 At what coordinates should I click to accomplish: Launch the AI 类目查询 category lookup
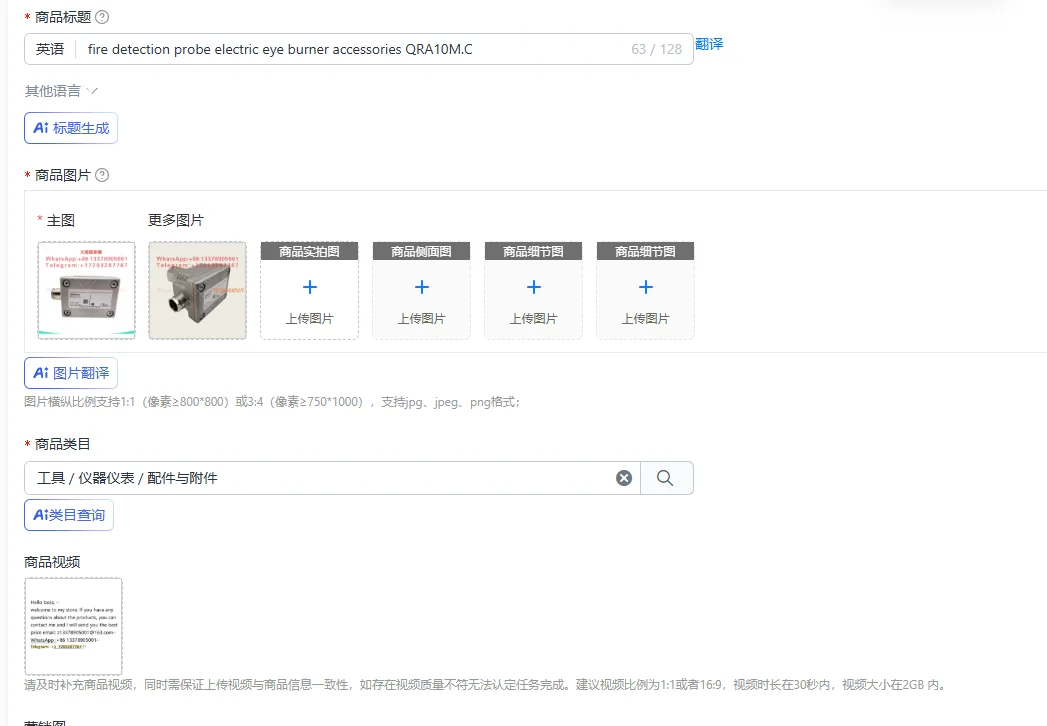(x=69, y=516)
